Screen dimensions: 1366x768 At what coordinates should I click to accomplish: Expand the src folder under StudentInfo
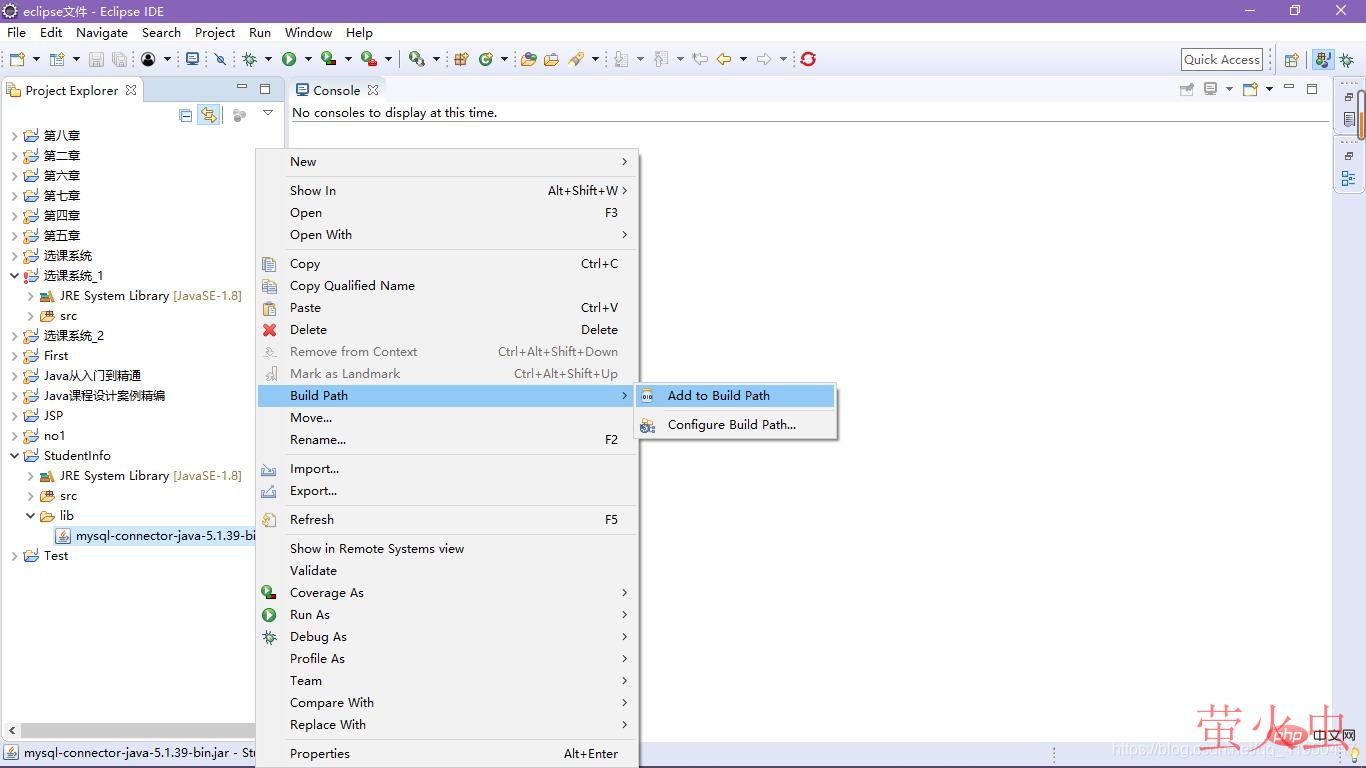click(x=30, y=496)
